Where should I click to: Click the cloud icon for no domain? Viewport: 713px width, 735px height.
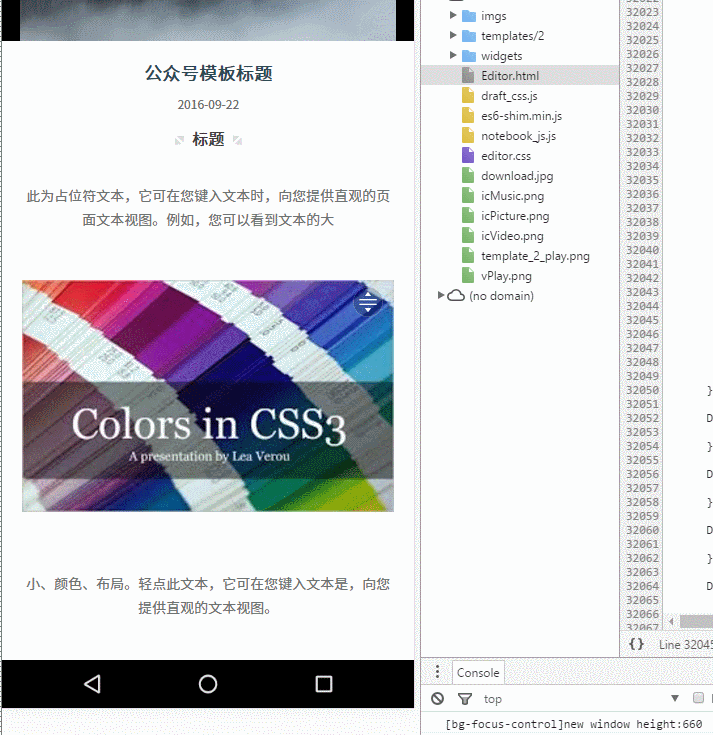[x=456, y=296]
